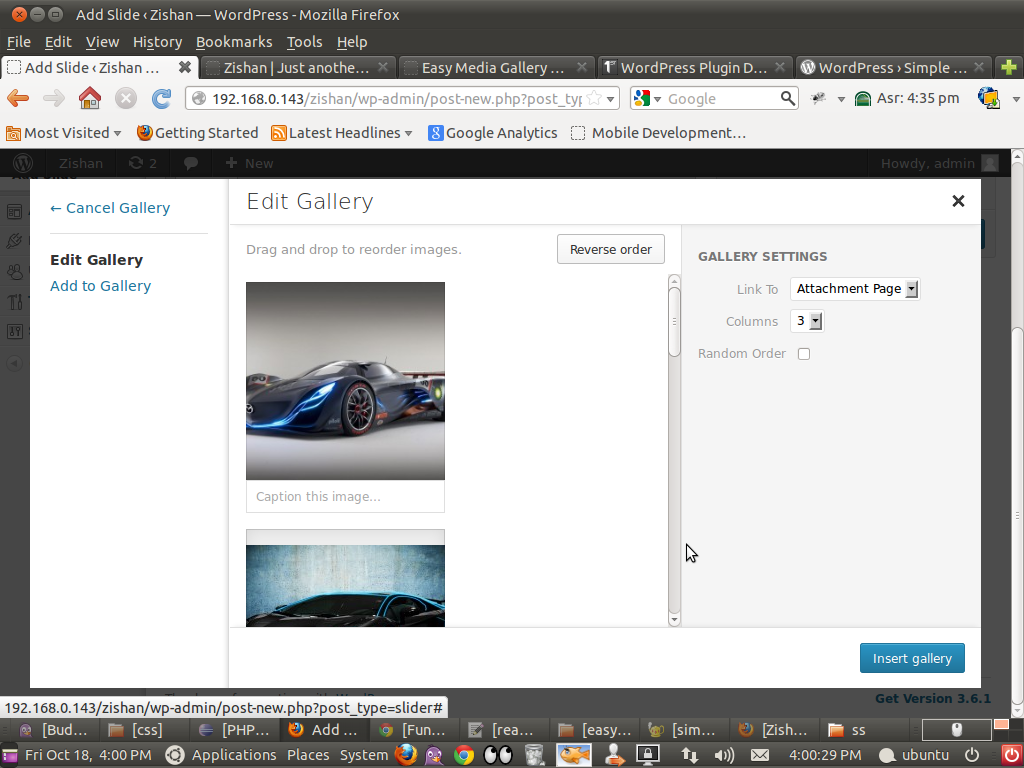
Task: Open the network connections indicator
Action: pyautogui.click(x=690, y=755)
